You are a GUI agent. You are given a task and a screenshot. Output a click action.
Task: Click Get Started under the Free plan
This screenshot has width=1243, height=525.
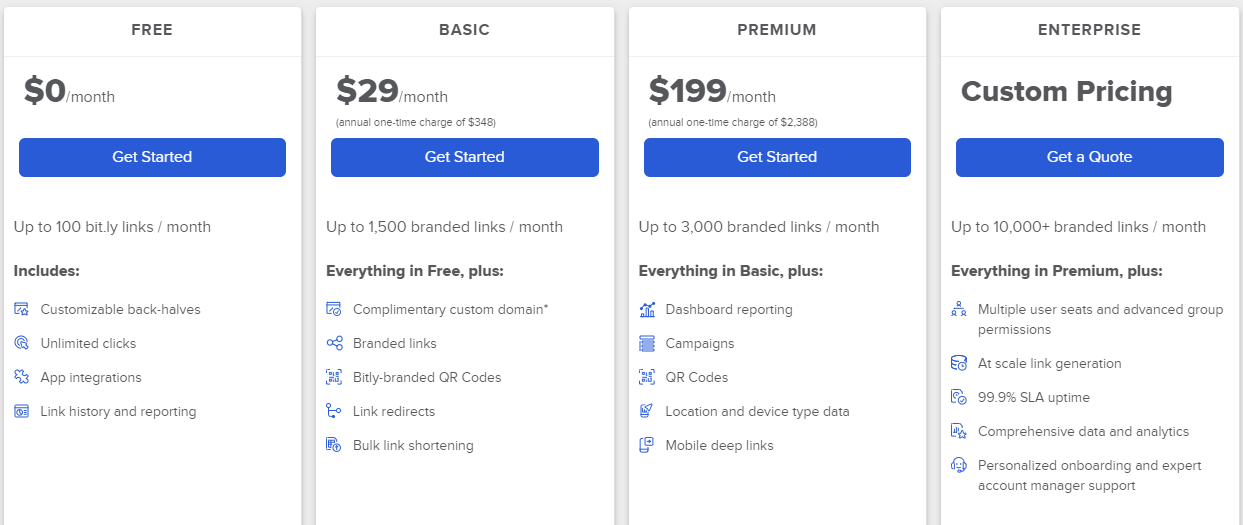[x=152, y=157]
